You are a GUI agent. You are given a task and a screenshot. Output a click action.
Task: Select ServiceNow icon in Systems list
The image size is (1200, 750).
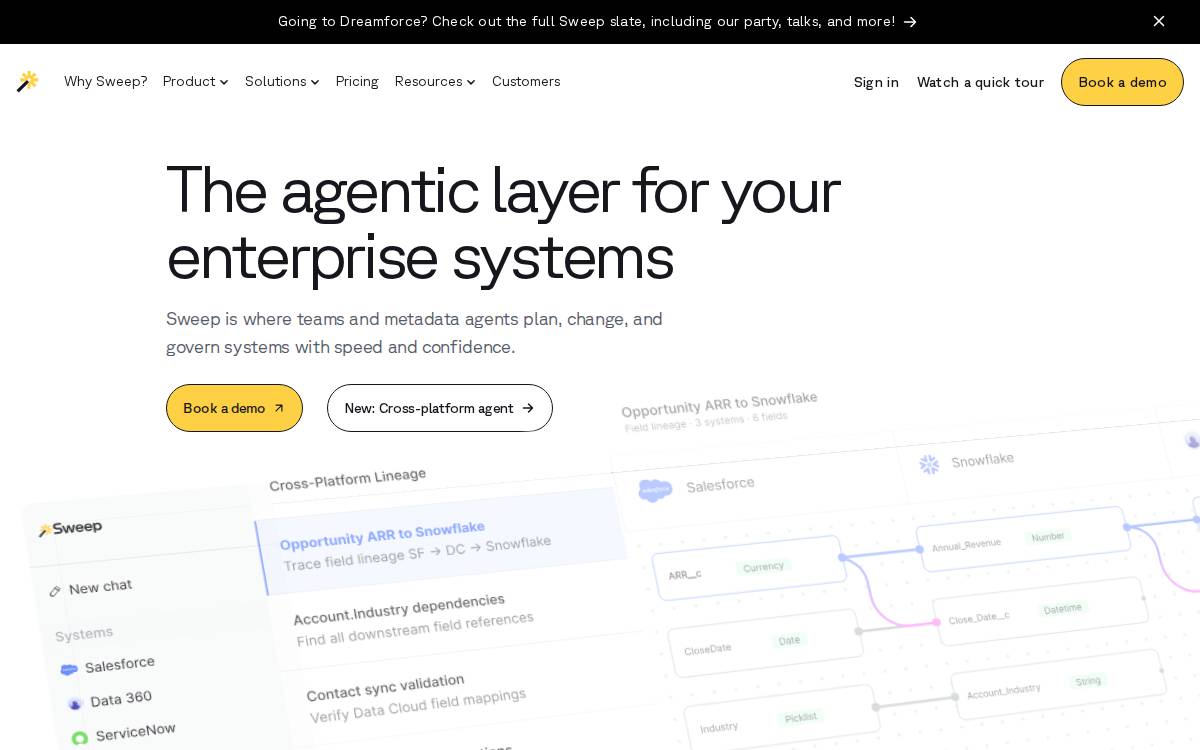(x=80, y=739)
